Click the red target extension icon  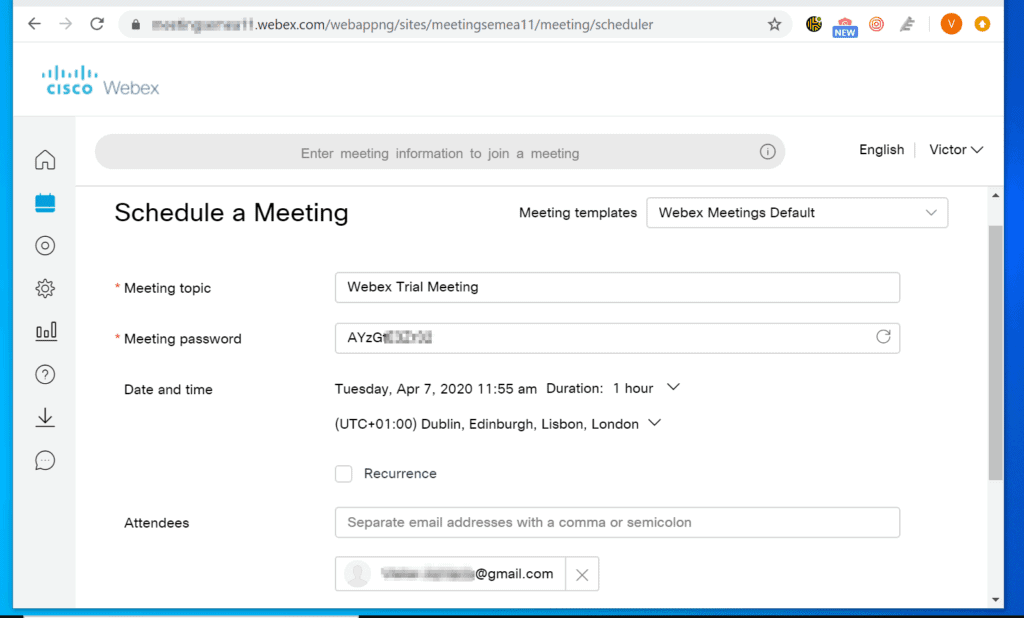(x=876, y=25)
